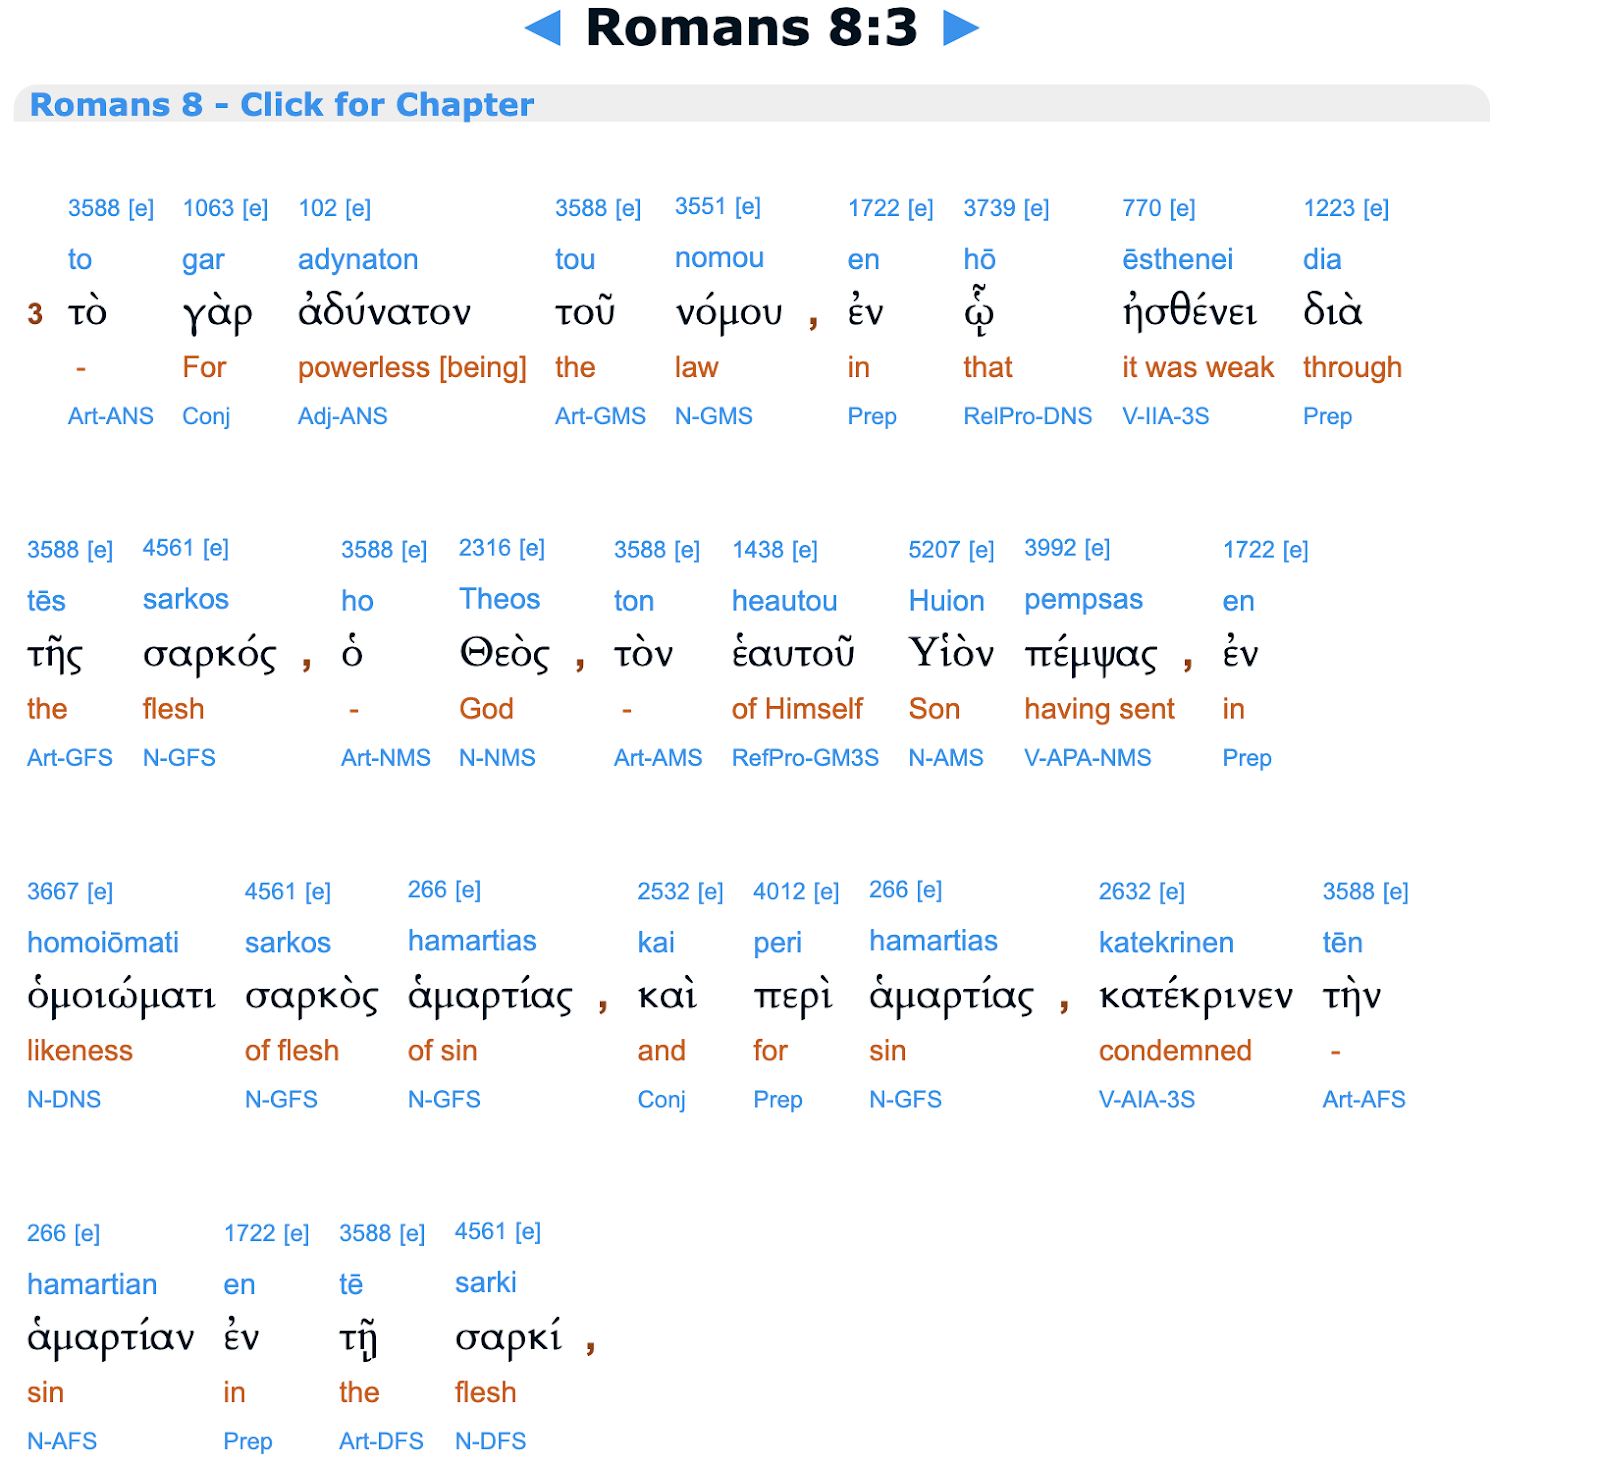Open Strong's 3551 for nomou
The image size is (1600, 1467).
699,206
